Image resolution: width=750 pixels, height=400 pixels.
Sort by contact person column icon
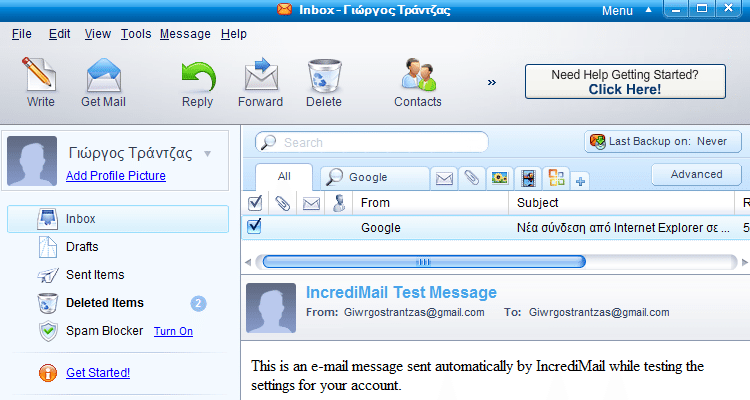point(339,203)
